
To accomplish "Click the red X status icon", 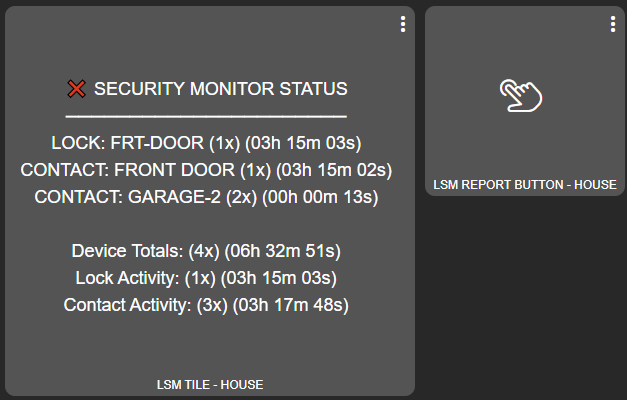I will tap(76, 89).
